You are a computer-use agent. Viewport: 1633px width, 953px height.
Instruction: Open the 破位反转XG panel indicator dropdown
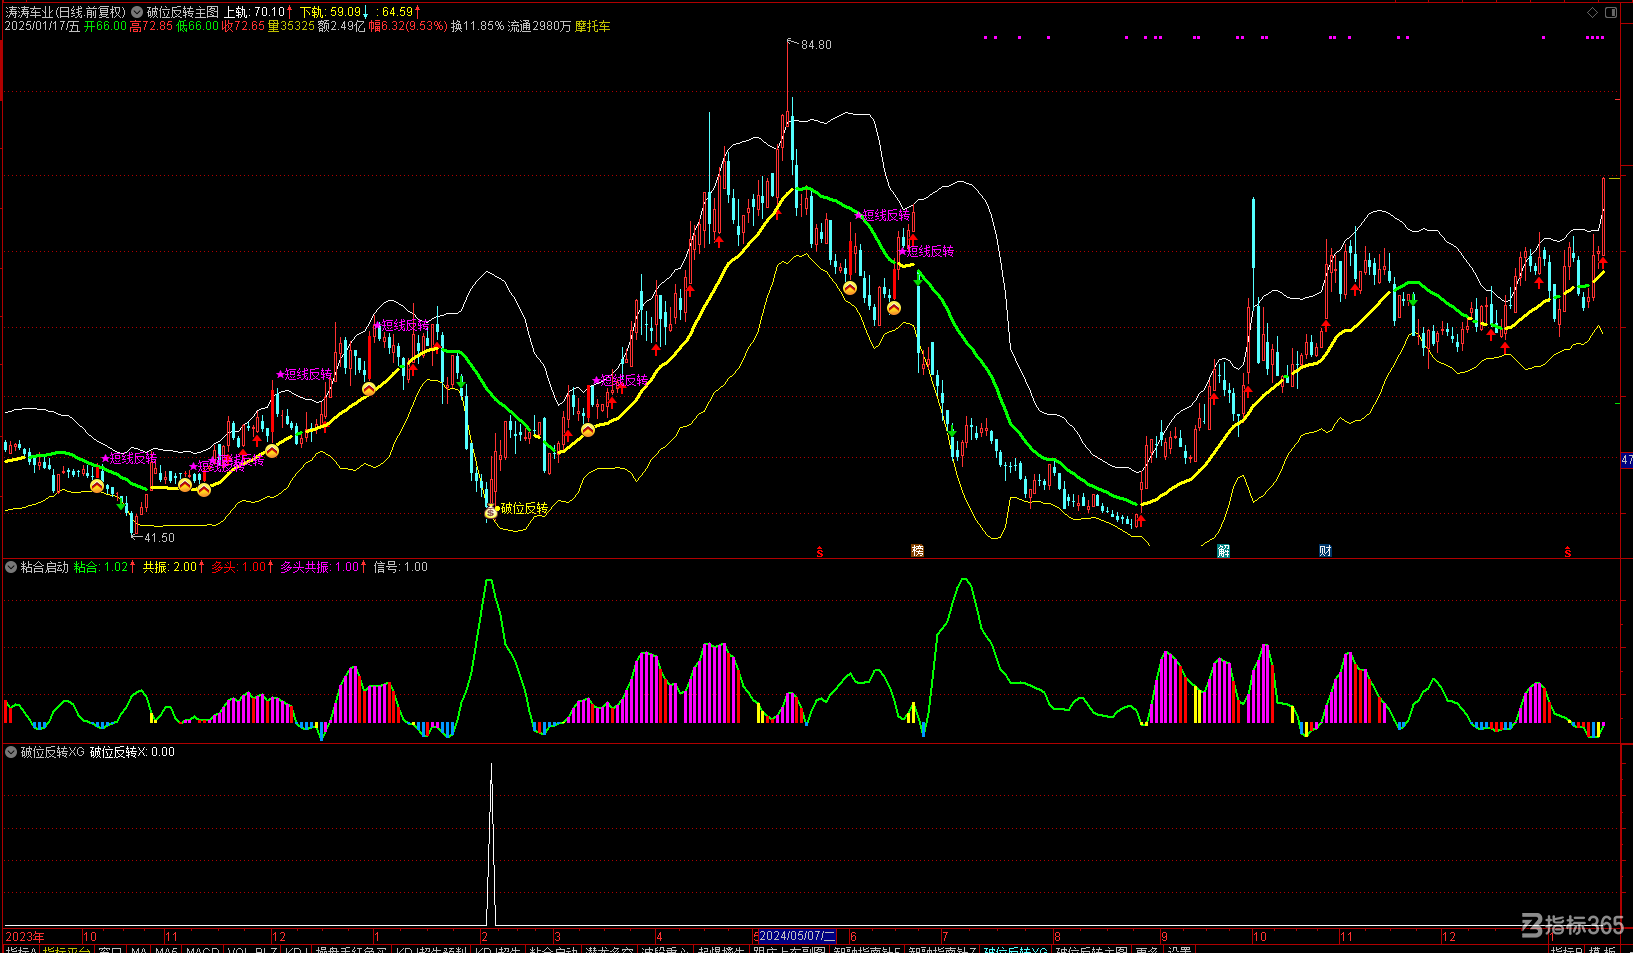(x=11, y=752)
